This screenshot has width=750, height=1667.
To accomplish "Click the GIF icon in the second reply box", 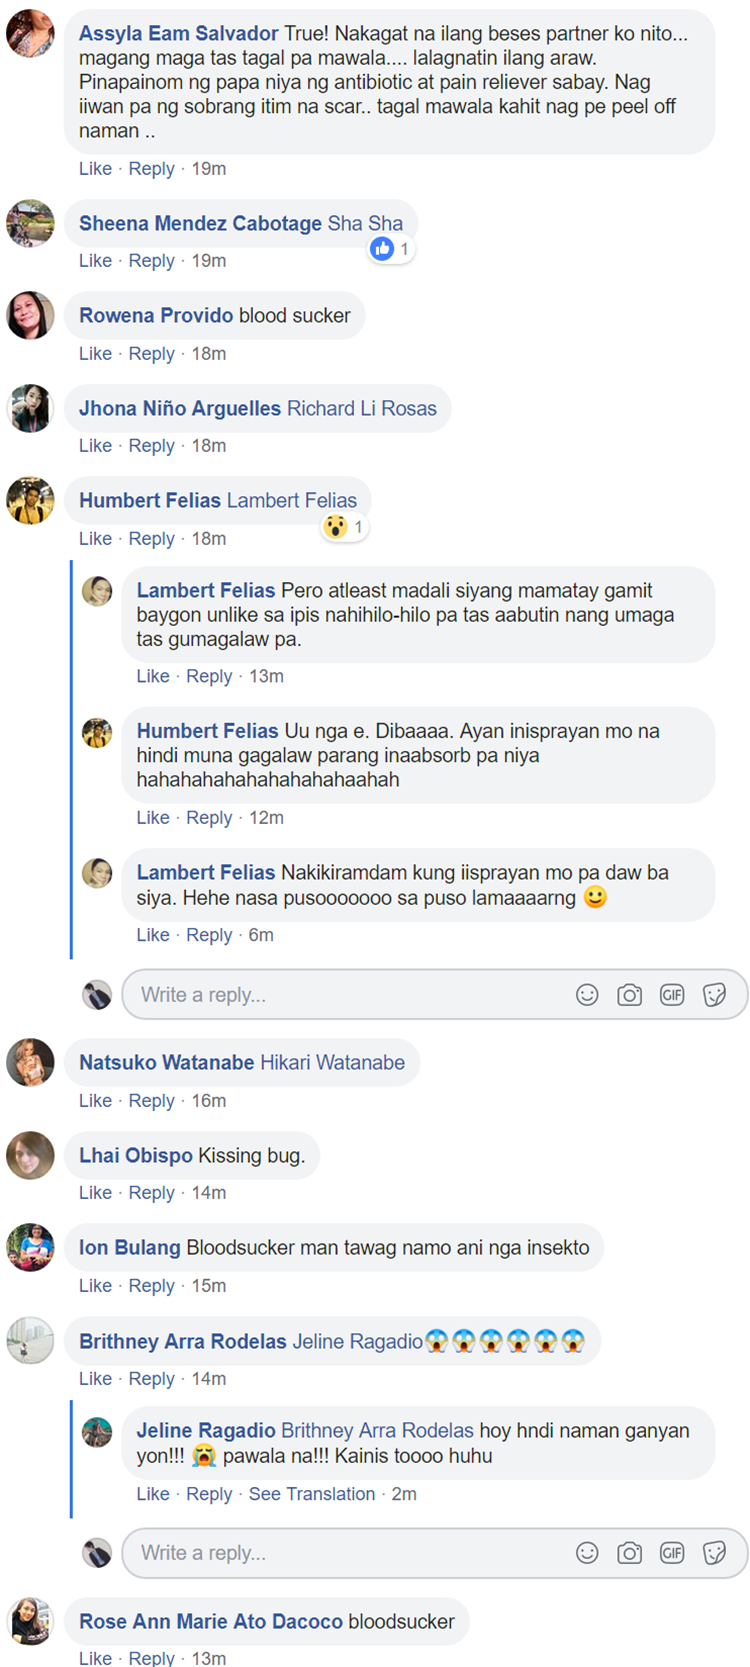I will tap(672, 1552).
